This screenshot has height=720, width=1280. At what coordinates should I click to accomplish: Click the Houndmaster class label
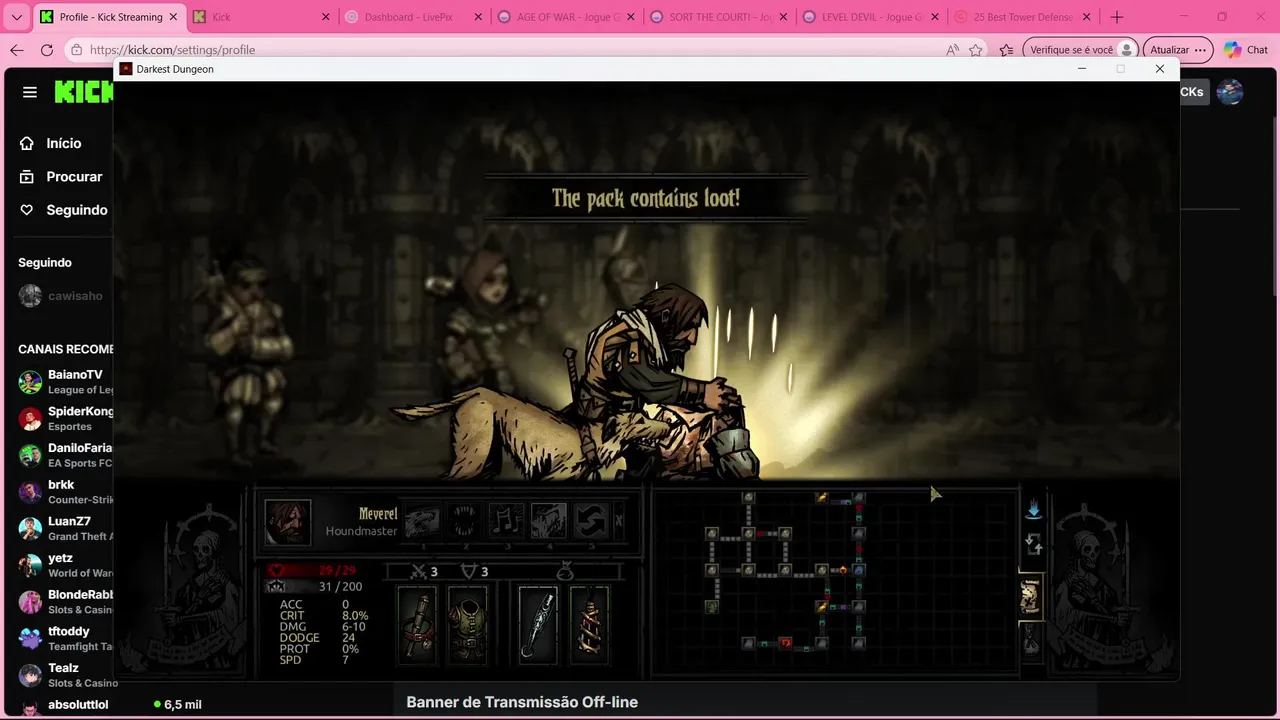tap(361, 531)
